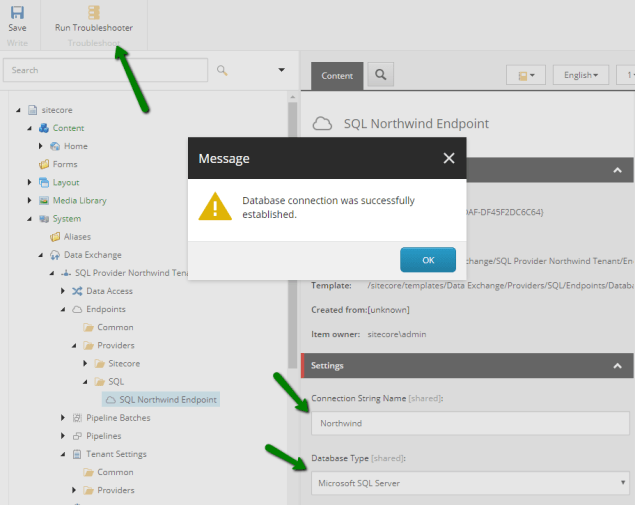
Task: Close the Message dialog with X
Action: tap(448, 158)
